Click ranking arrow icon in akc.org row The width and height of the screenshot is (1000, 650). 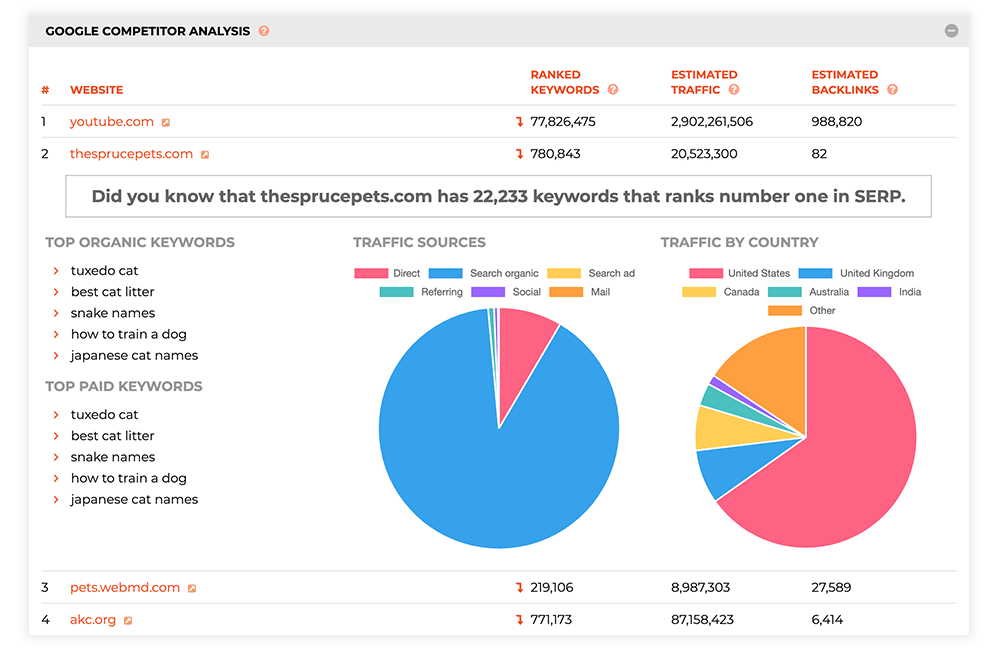(x=519, y=619)
